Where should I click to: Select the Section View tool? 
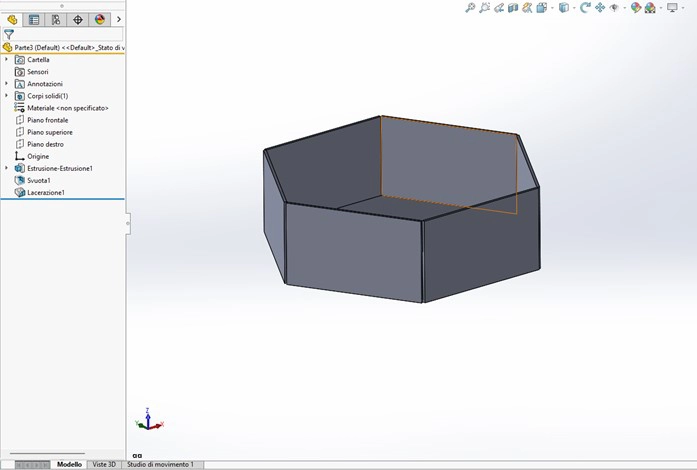pos(513,7)
